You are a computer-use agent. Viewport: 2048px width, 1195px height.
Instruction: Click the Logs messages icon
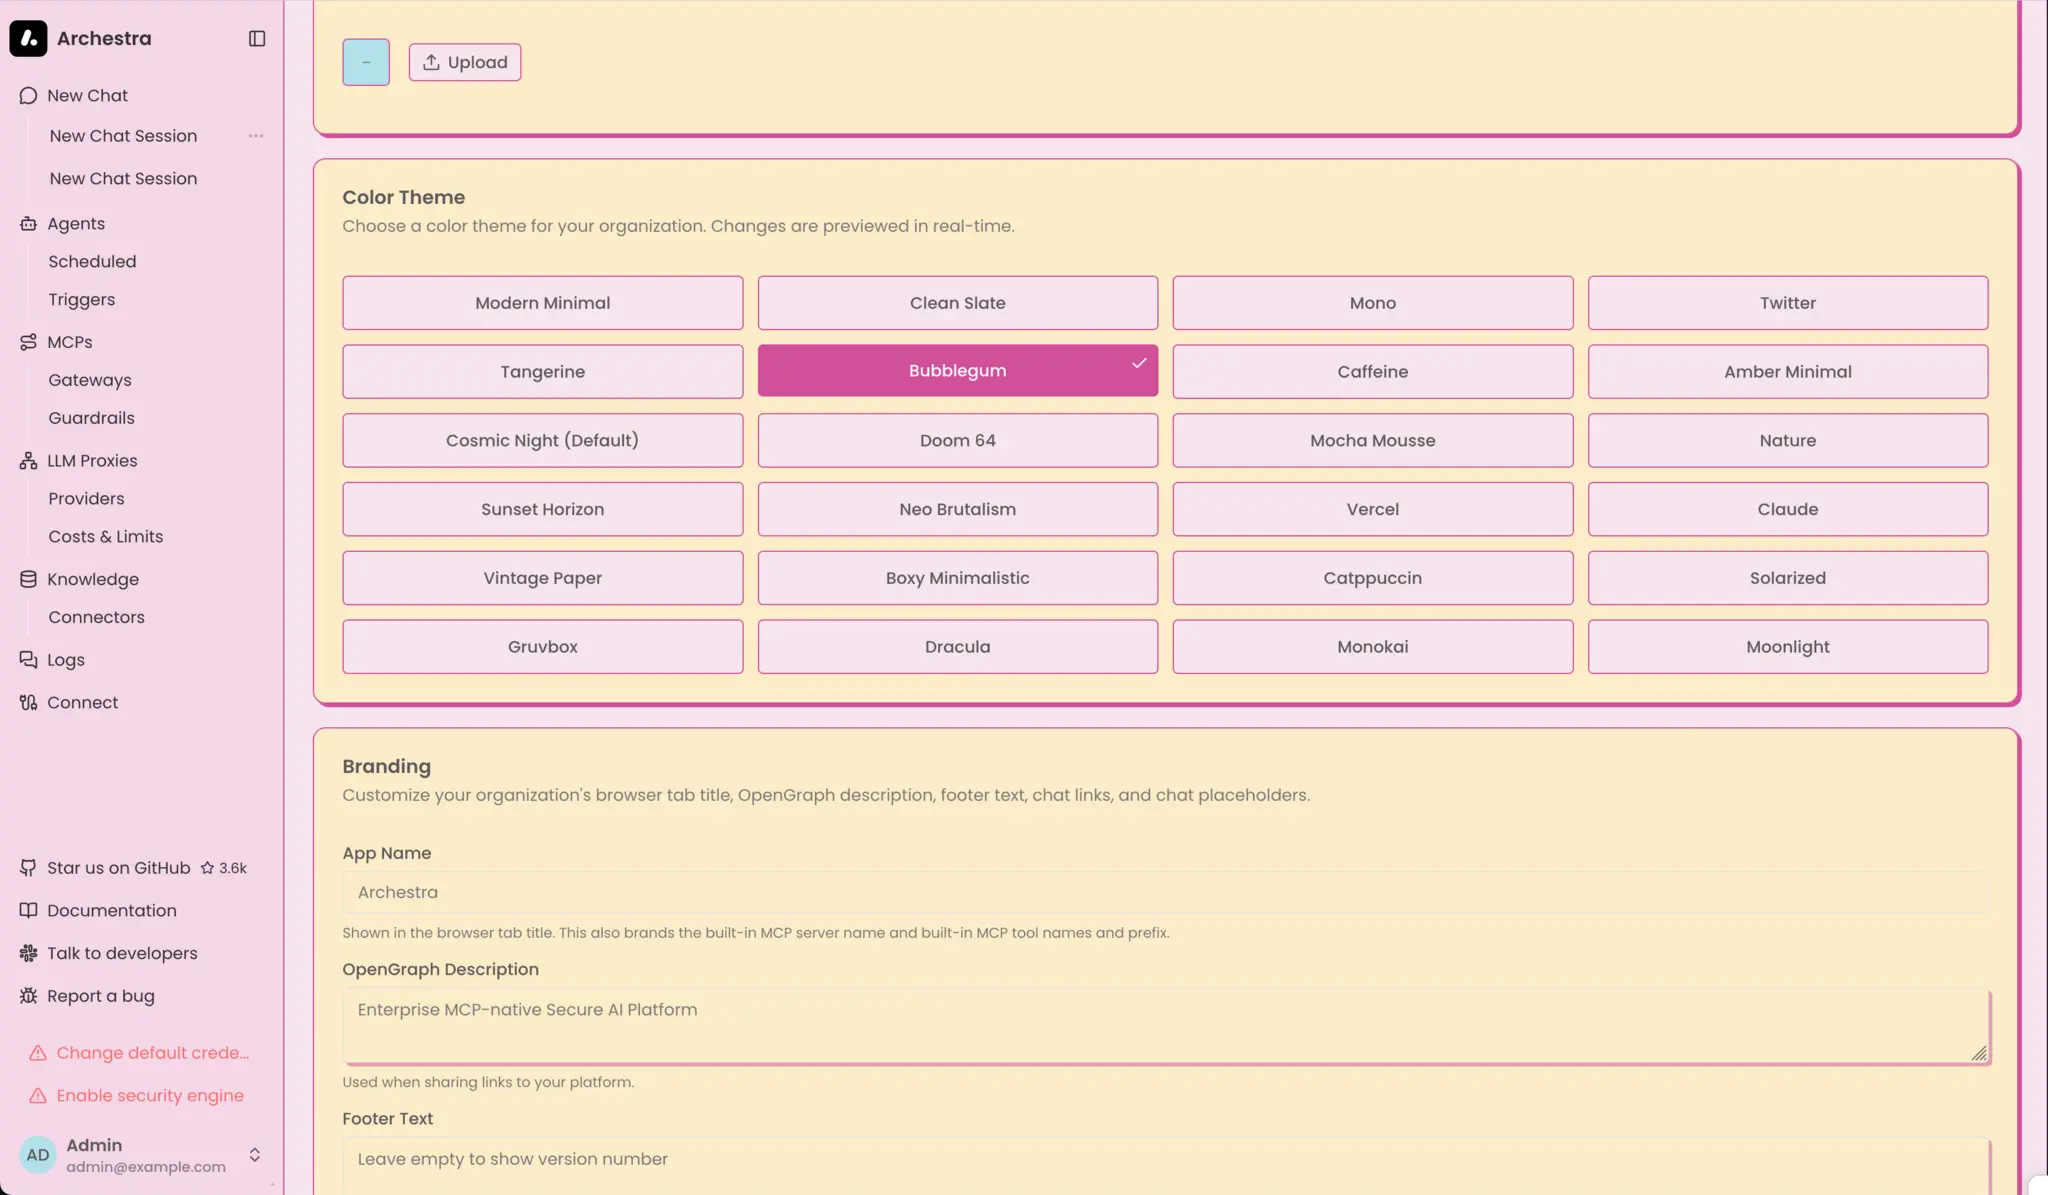[28, 660]
